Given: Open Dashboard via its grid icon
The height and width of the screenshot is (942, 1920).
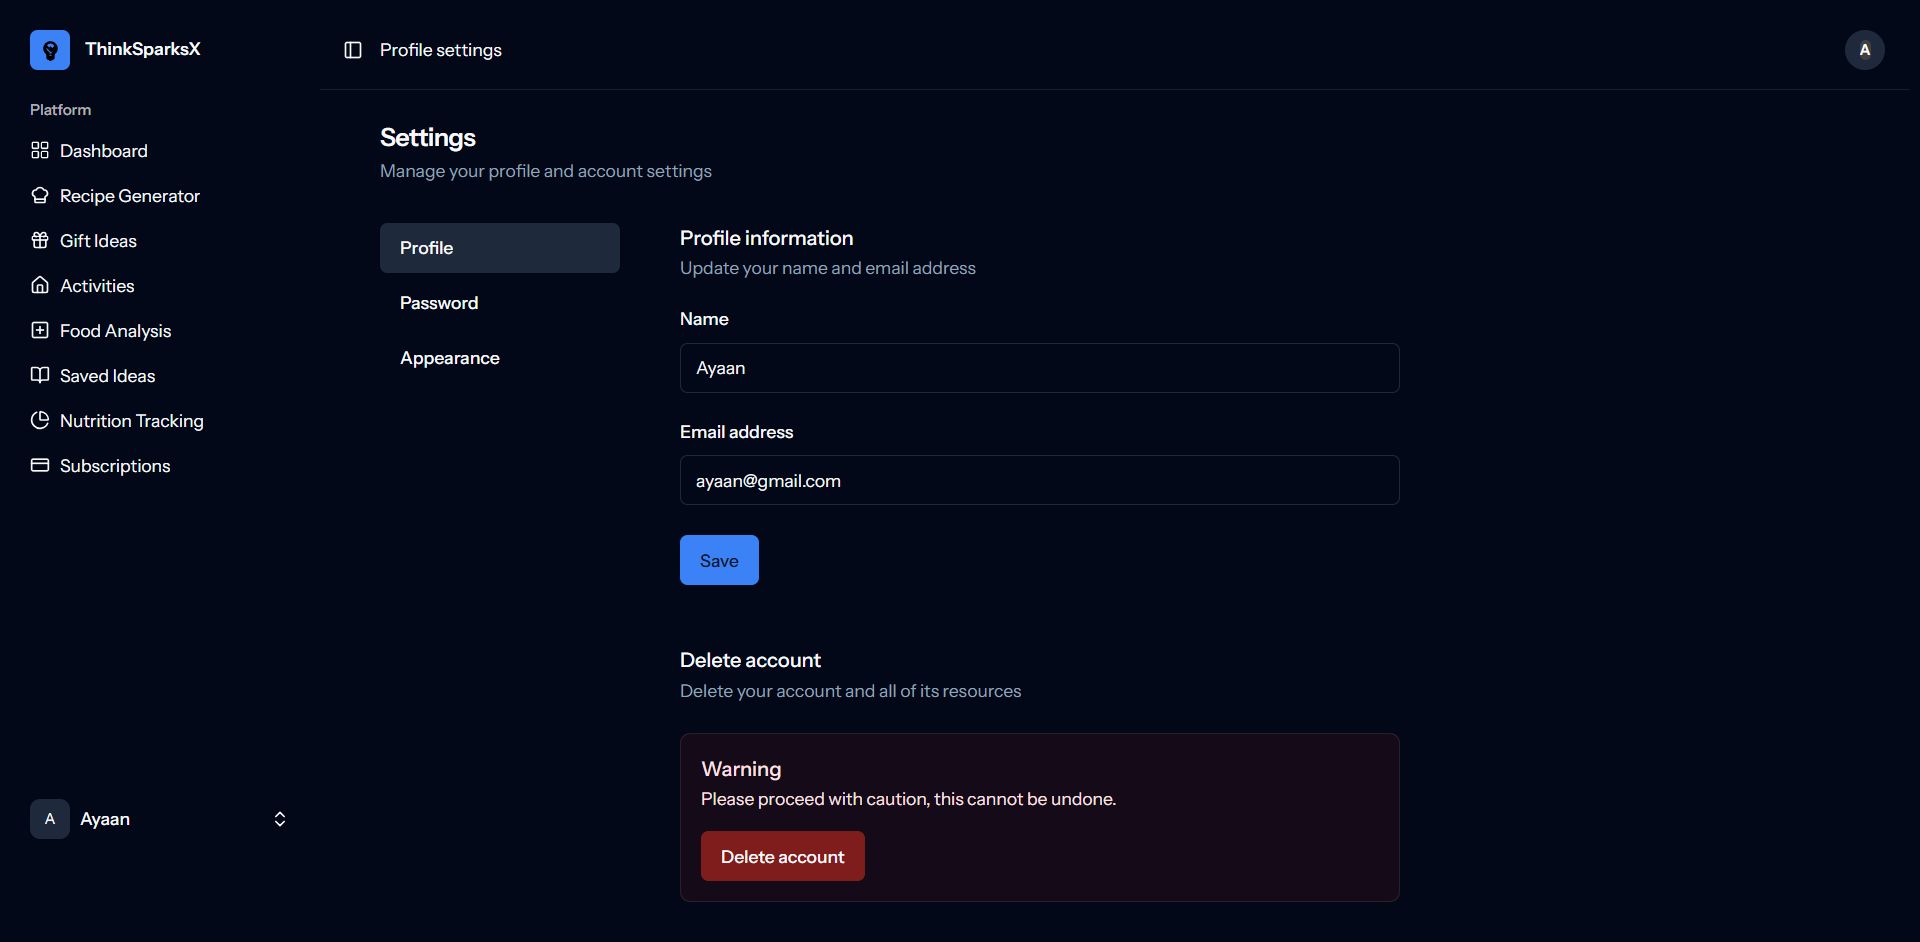Looking at the screenshot, I should point(40,150).
